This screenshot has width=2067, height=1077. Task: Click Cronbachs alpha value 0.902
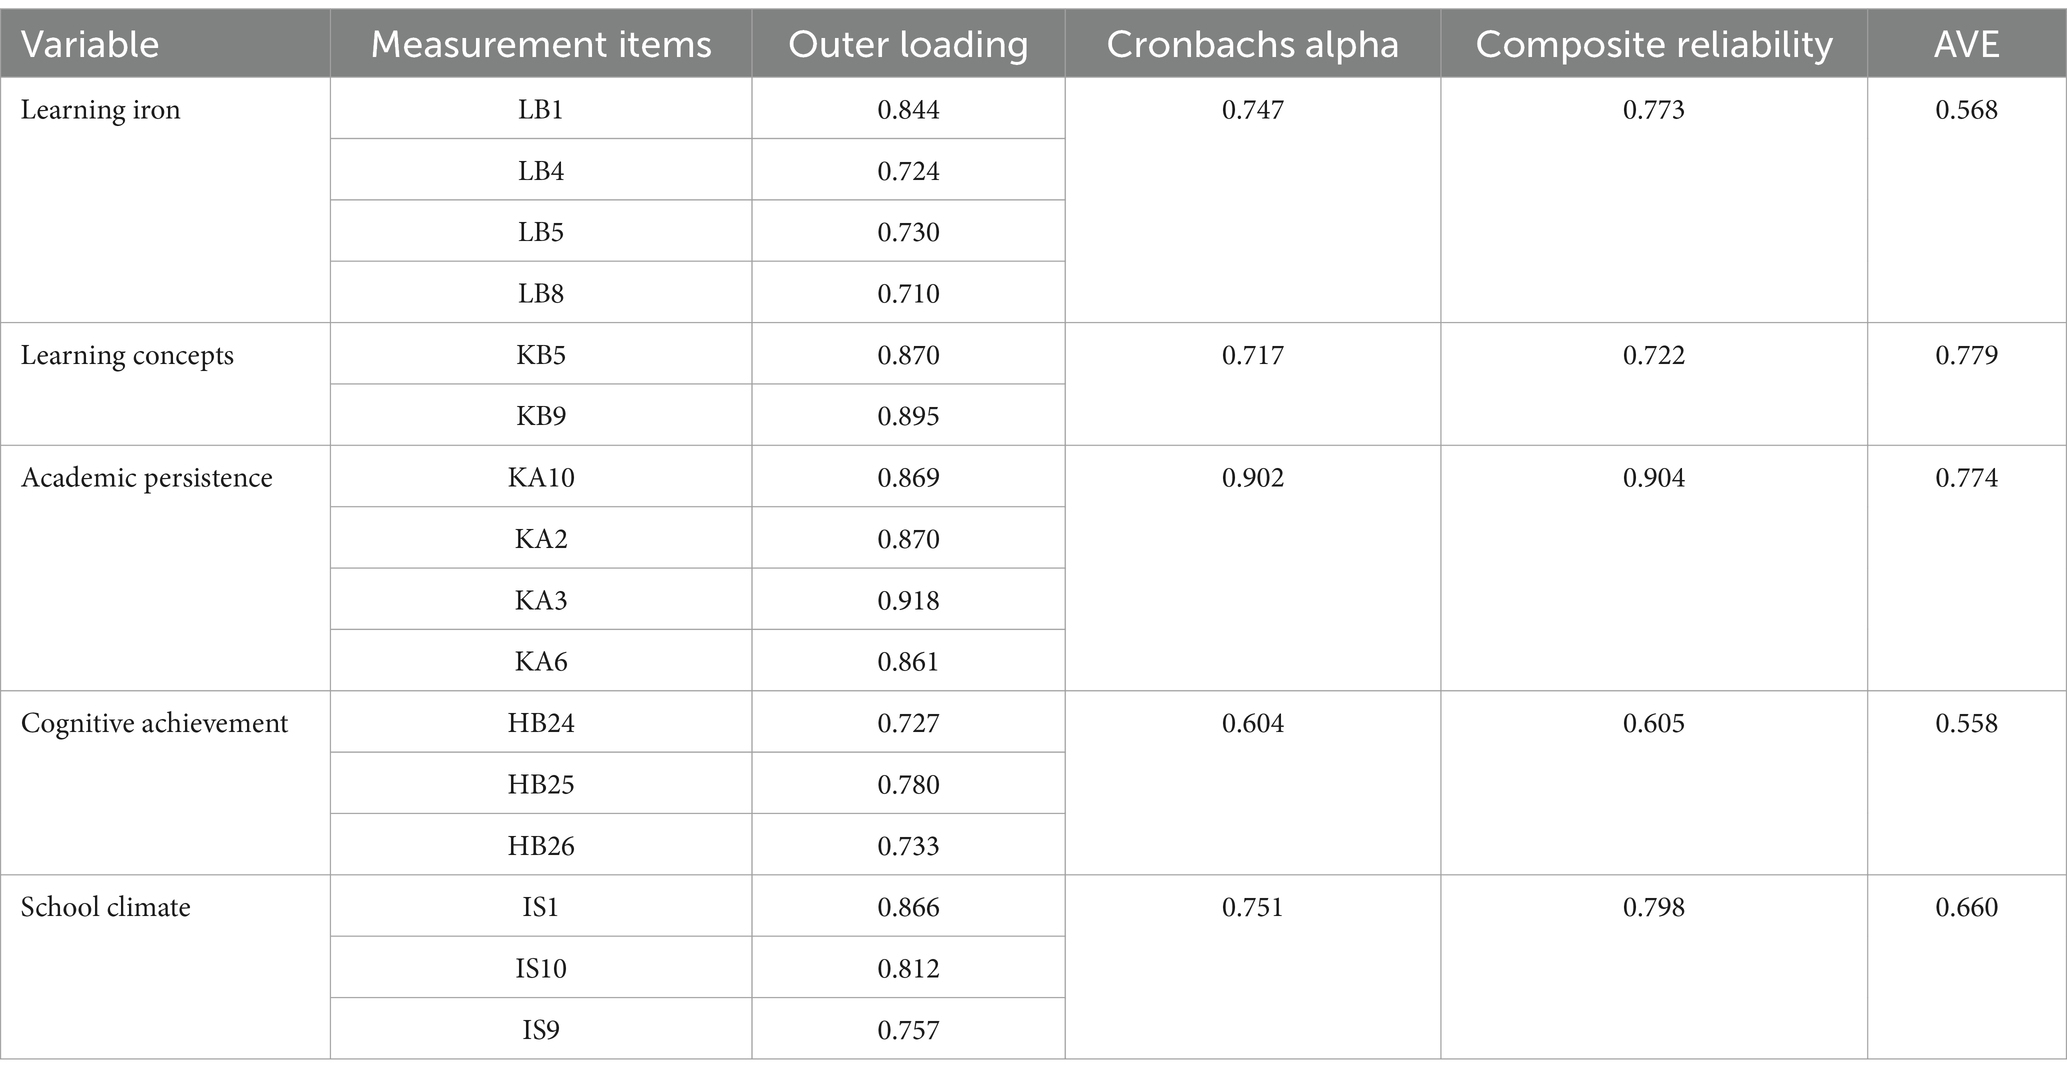point(1252,477)
